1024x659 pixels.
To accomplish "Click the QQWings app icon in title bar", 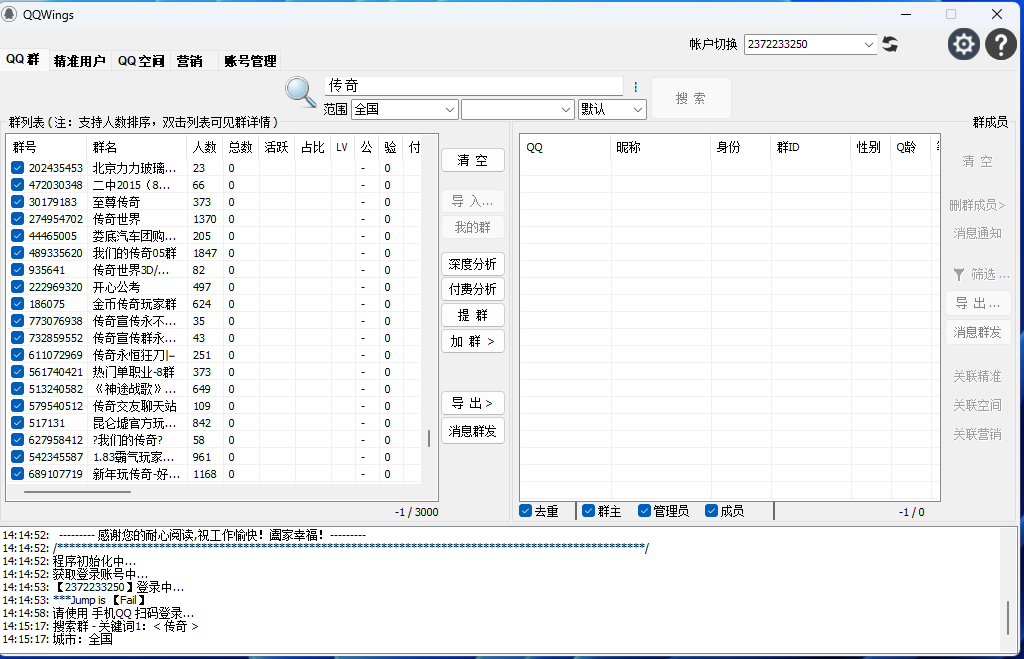I will click(x=12, y=14).
